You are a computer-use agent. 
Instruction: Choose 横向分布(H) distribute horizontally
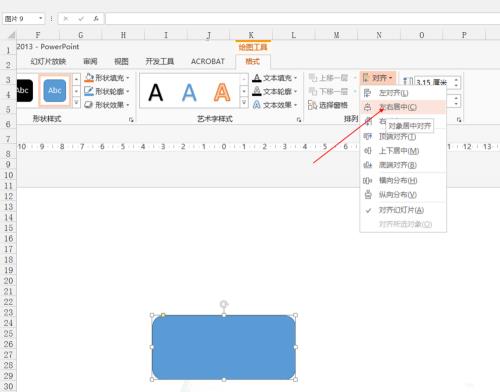pos(403,180)
